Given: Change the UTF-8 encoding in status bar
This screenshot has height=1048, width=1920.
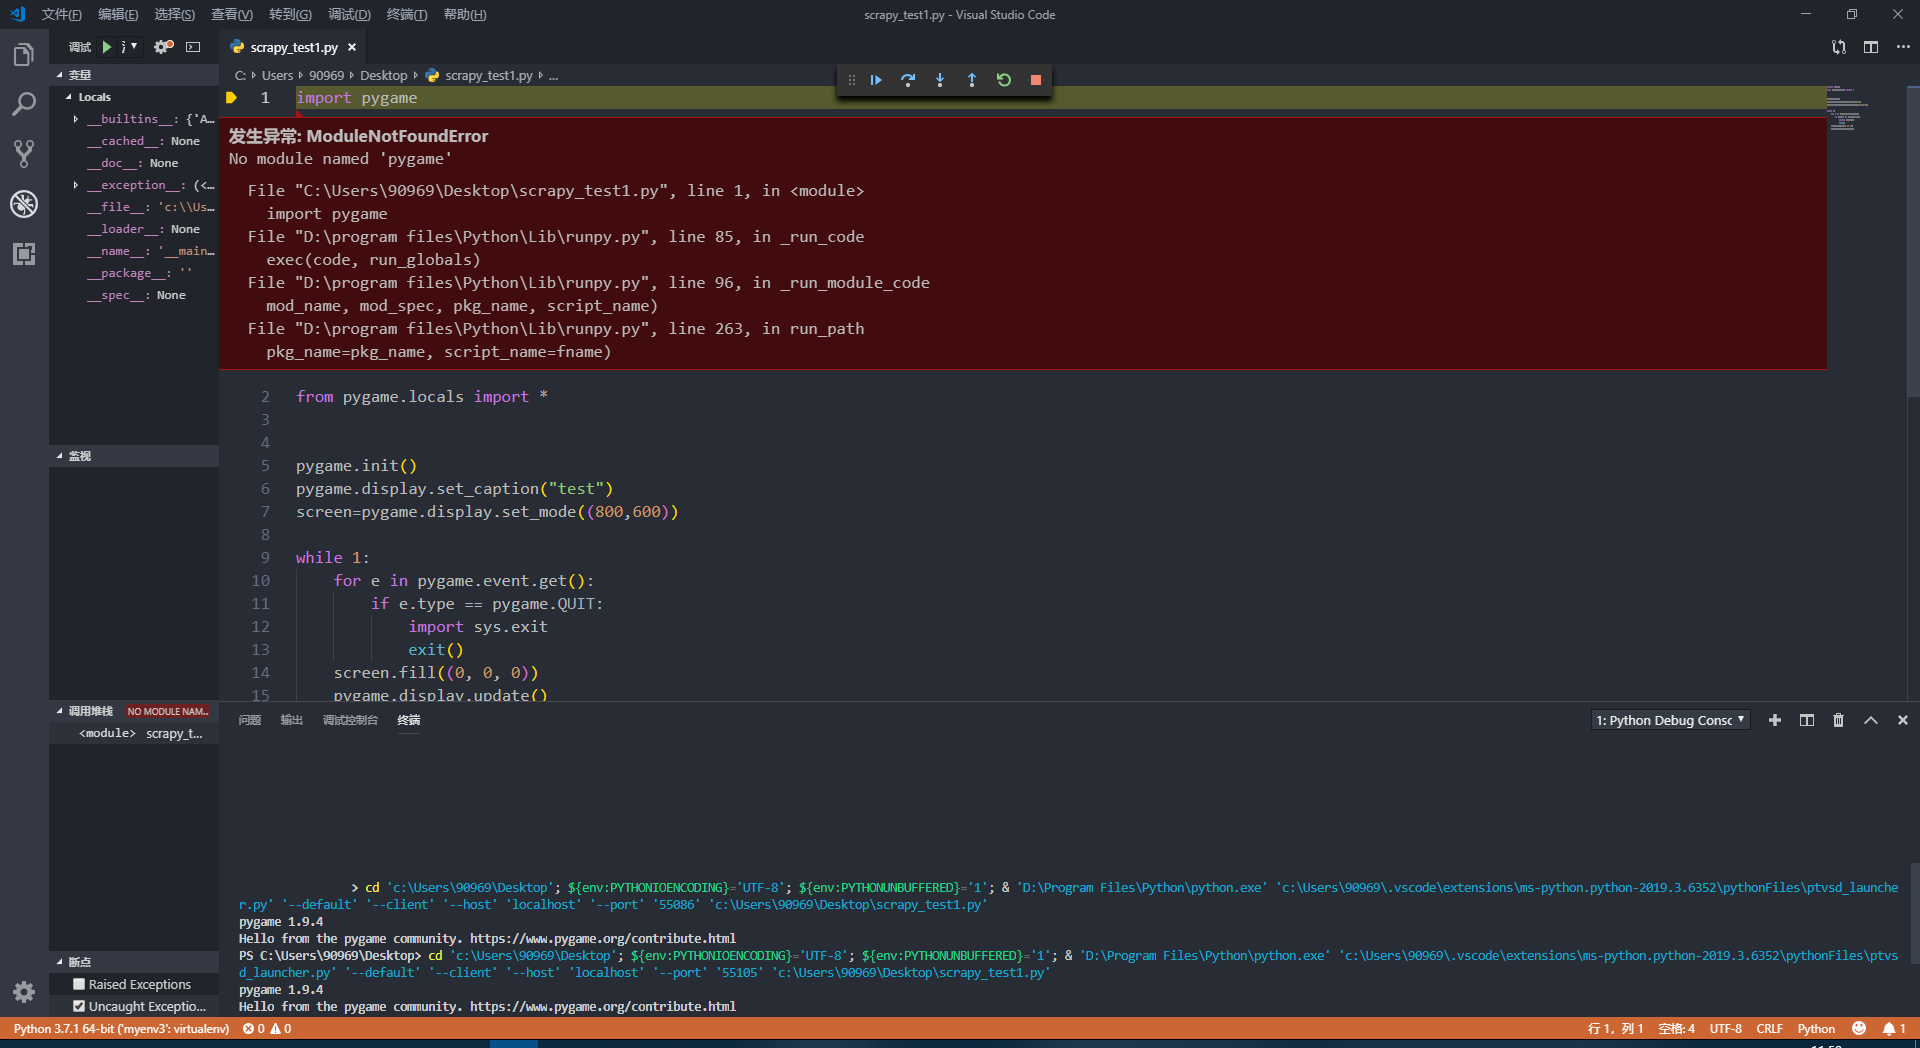Looking at the screenshot, I should click(1725, 1028).
